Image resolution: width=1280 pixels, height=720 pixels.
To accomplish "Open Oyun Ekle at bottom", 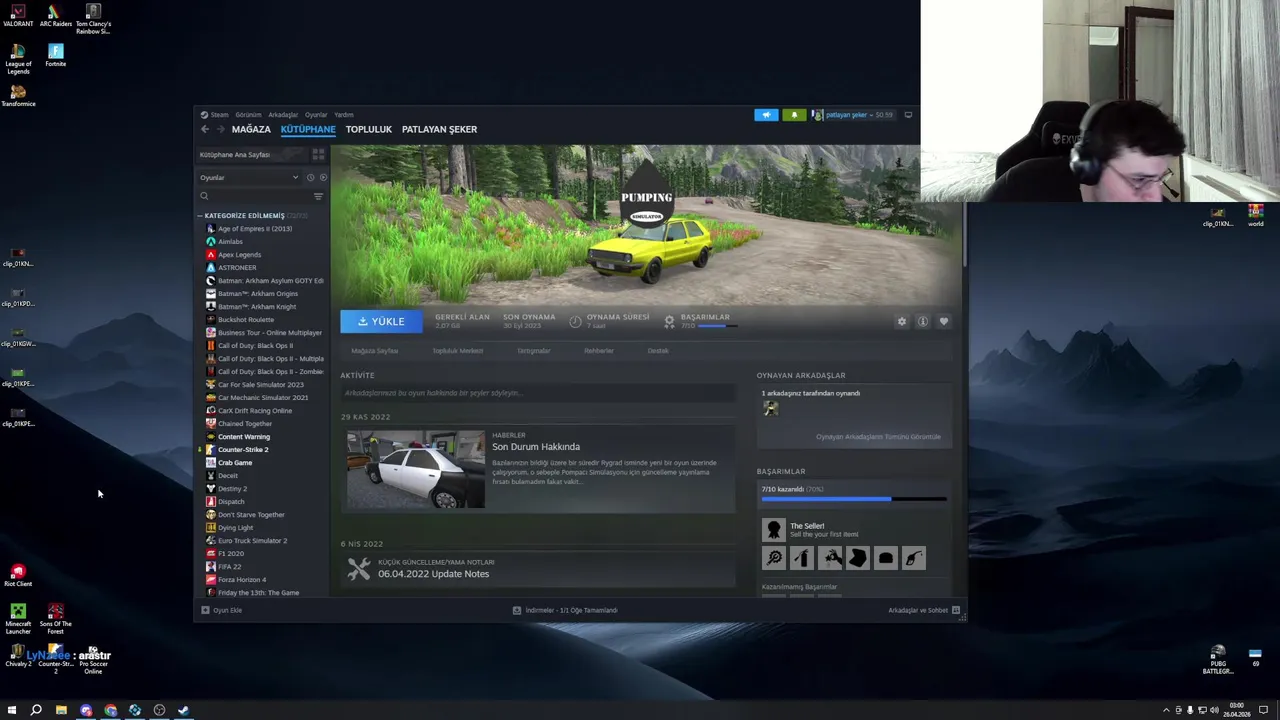I will (x=221, y=610).
